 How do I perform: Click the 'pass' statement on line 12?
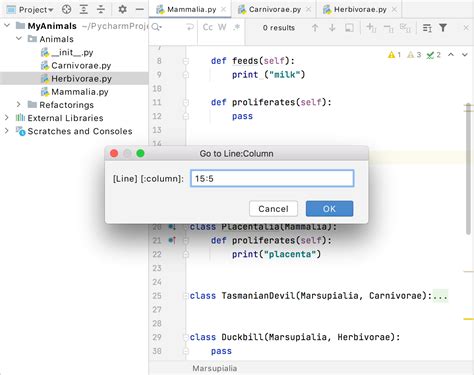coord(242,116)
